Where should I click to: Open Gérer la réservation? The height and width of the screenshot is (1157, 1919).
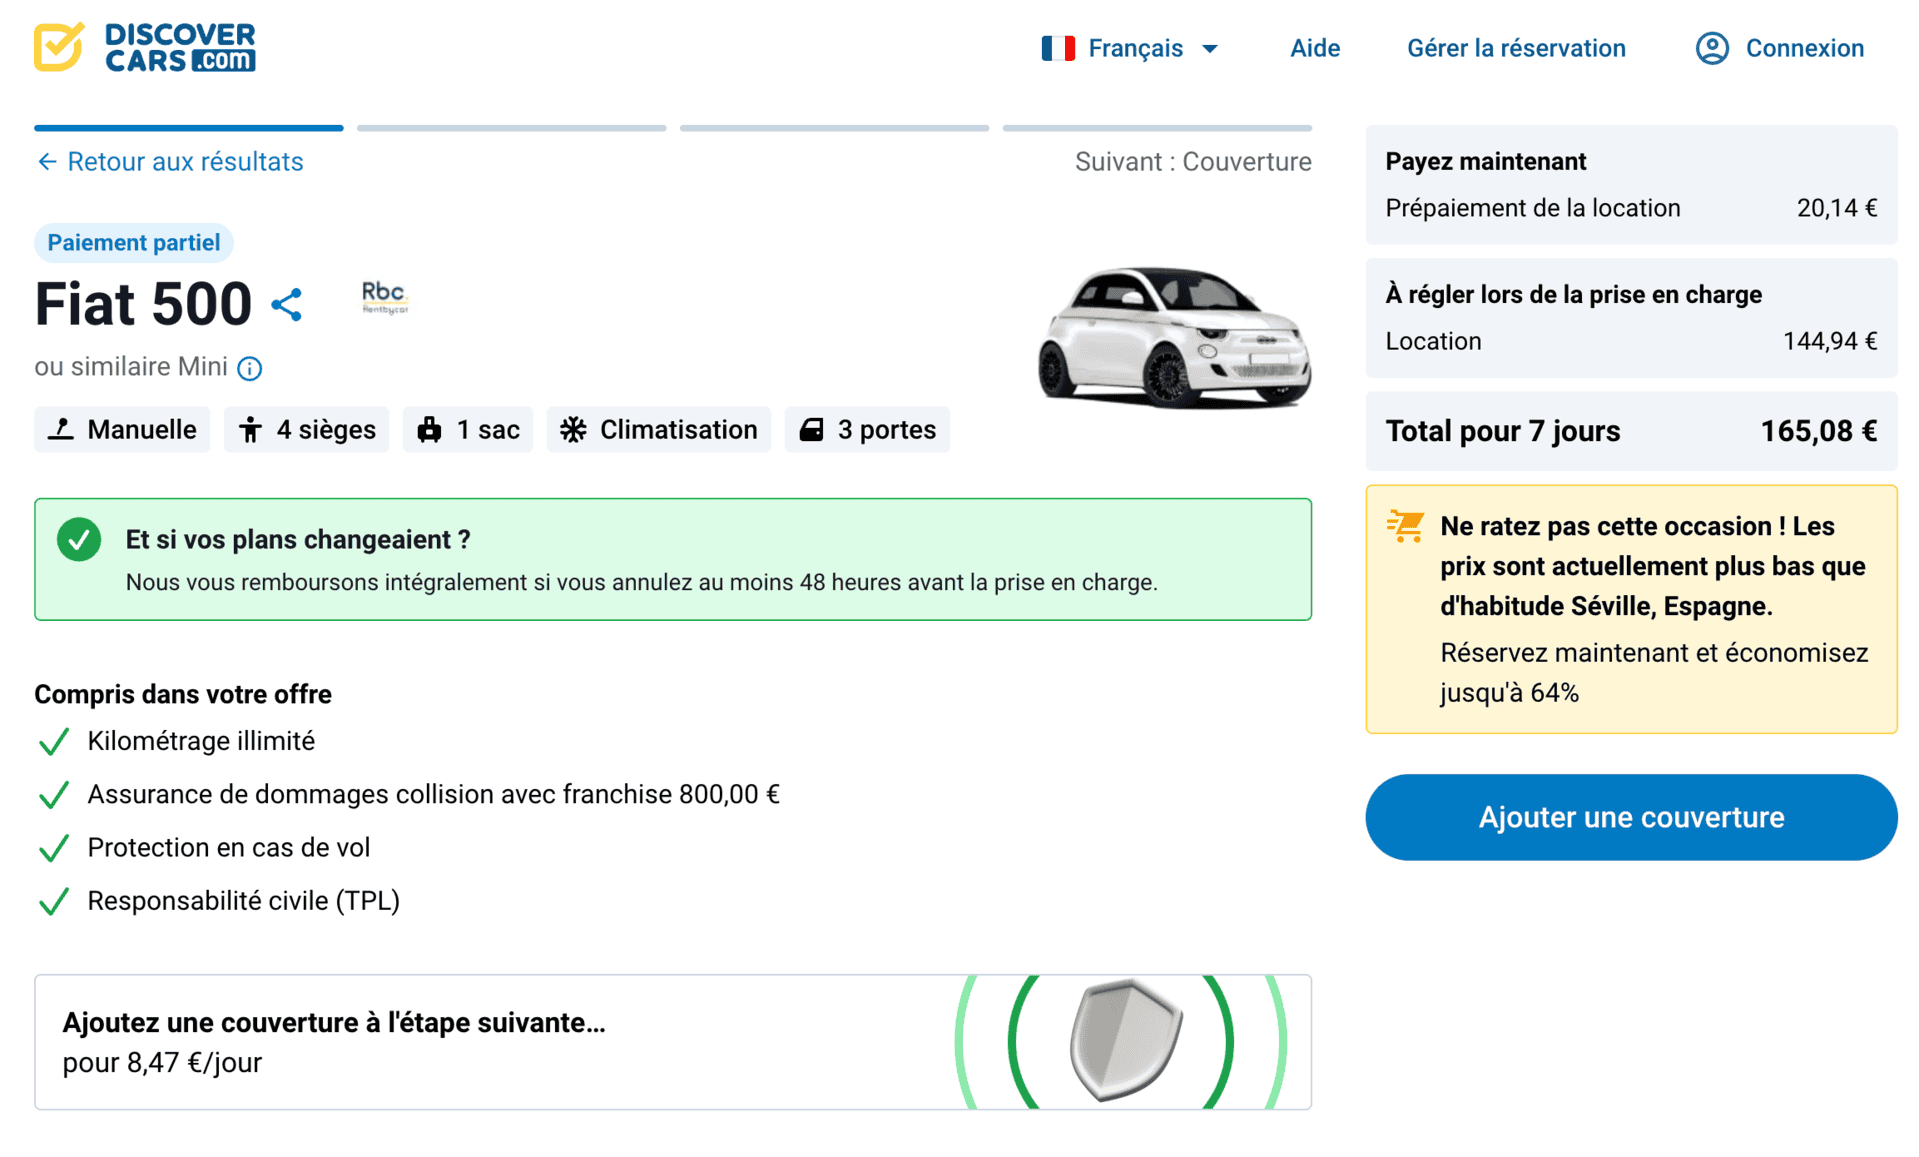[1516, 47]
